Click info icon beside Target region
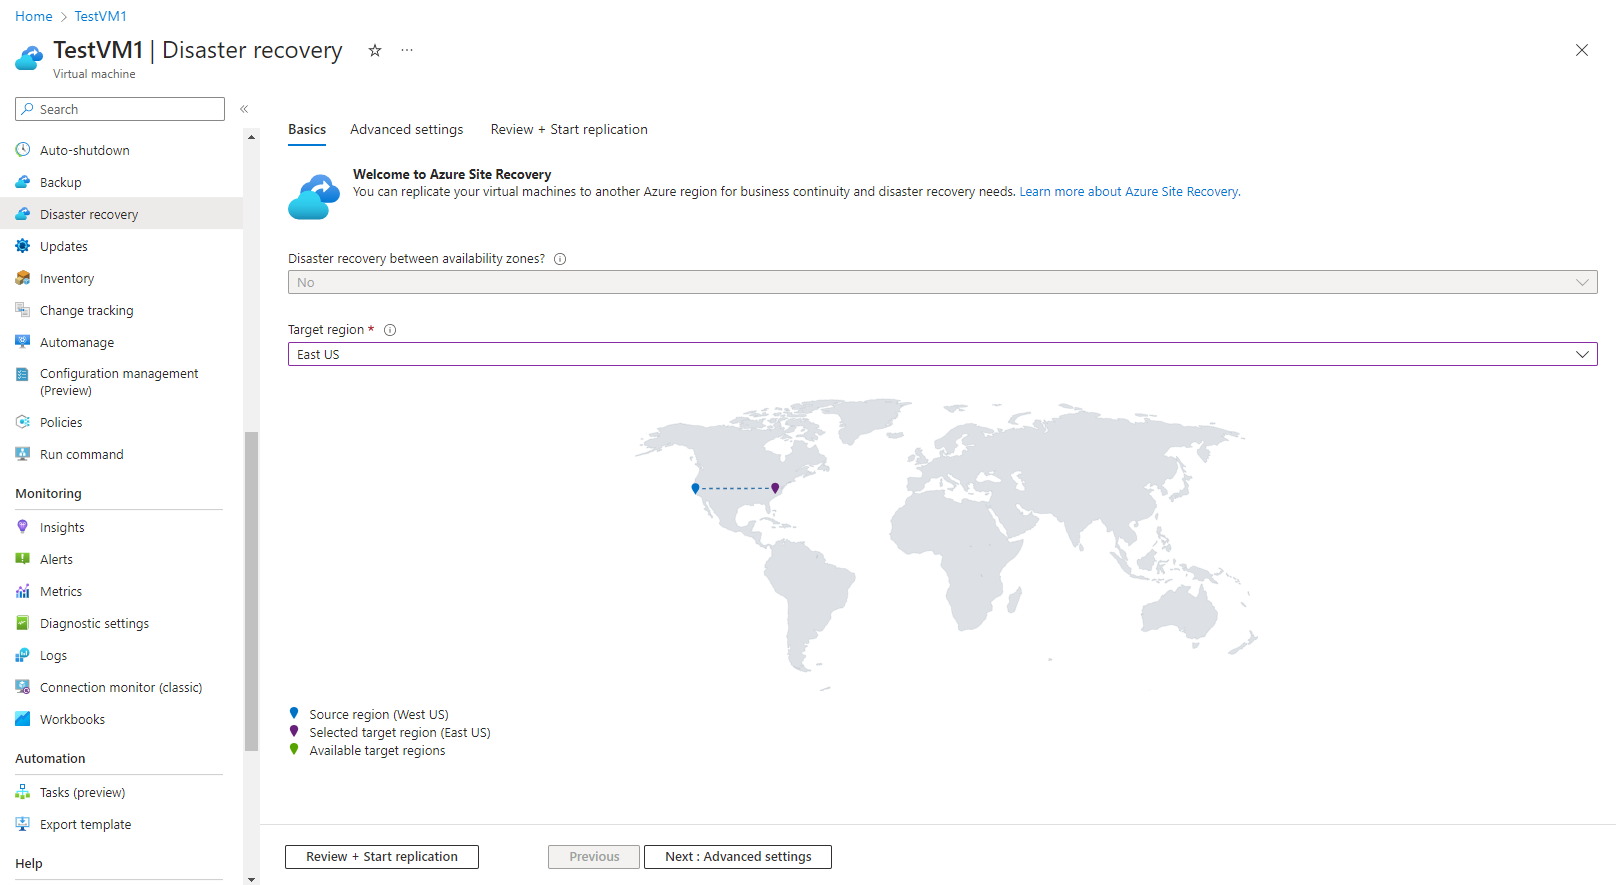Screen dimensions: 1616x885 390,330
